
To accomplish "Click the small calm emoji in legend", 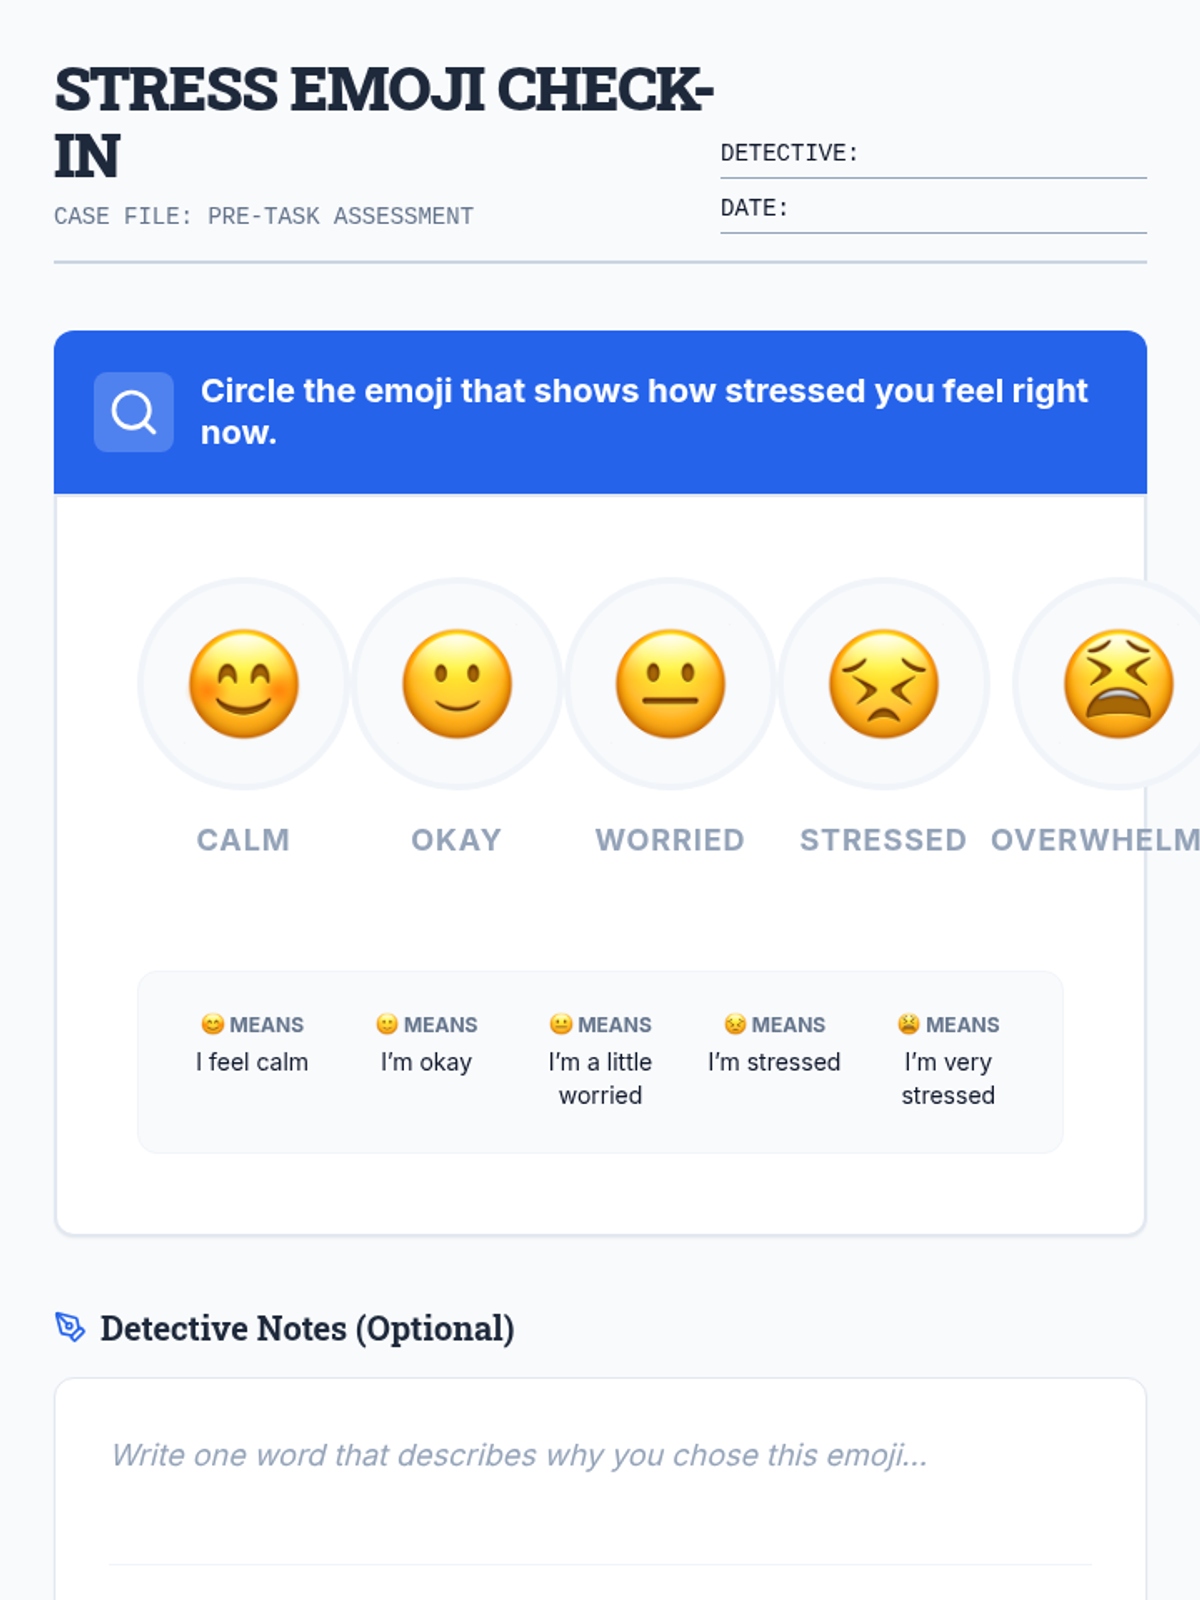I will pos(212,1024).
